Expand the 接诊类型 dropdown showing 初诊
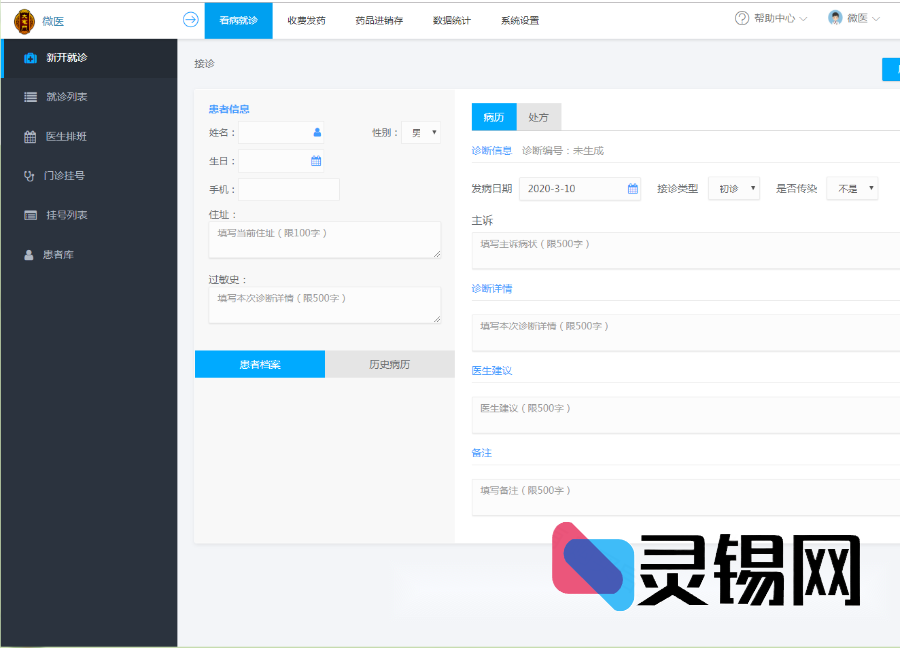Viewport: 900px width, 648px height. click(x=734, y=188)
